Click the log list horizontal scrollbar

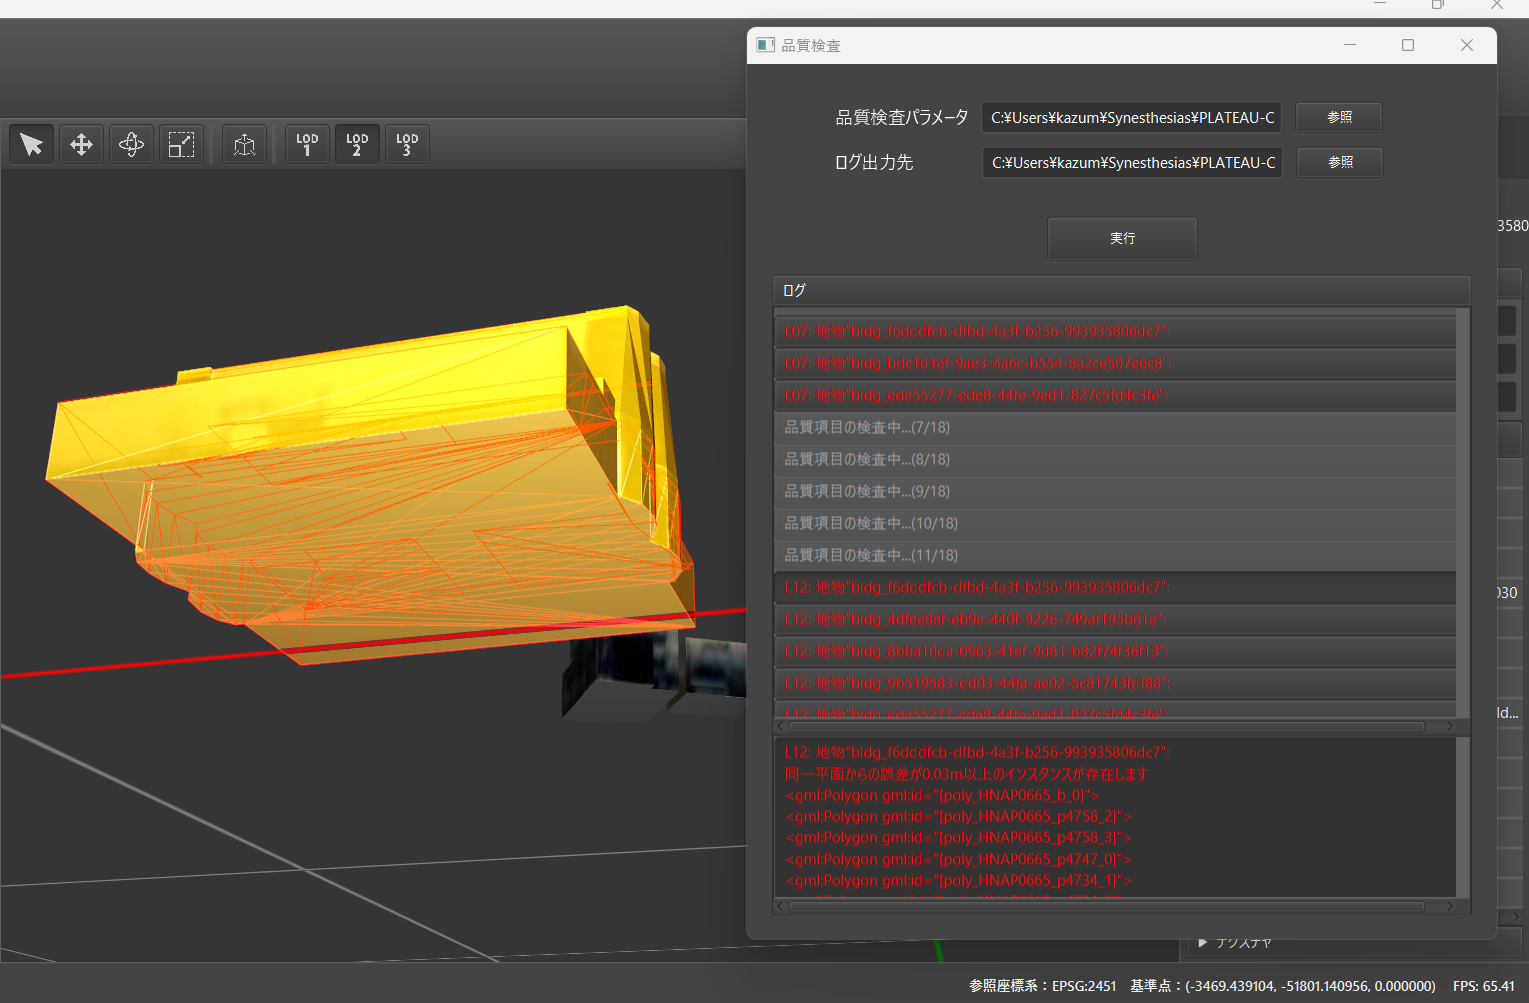click(1107, 726)
